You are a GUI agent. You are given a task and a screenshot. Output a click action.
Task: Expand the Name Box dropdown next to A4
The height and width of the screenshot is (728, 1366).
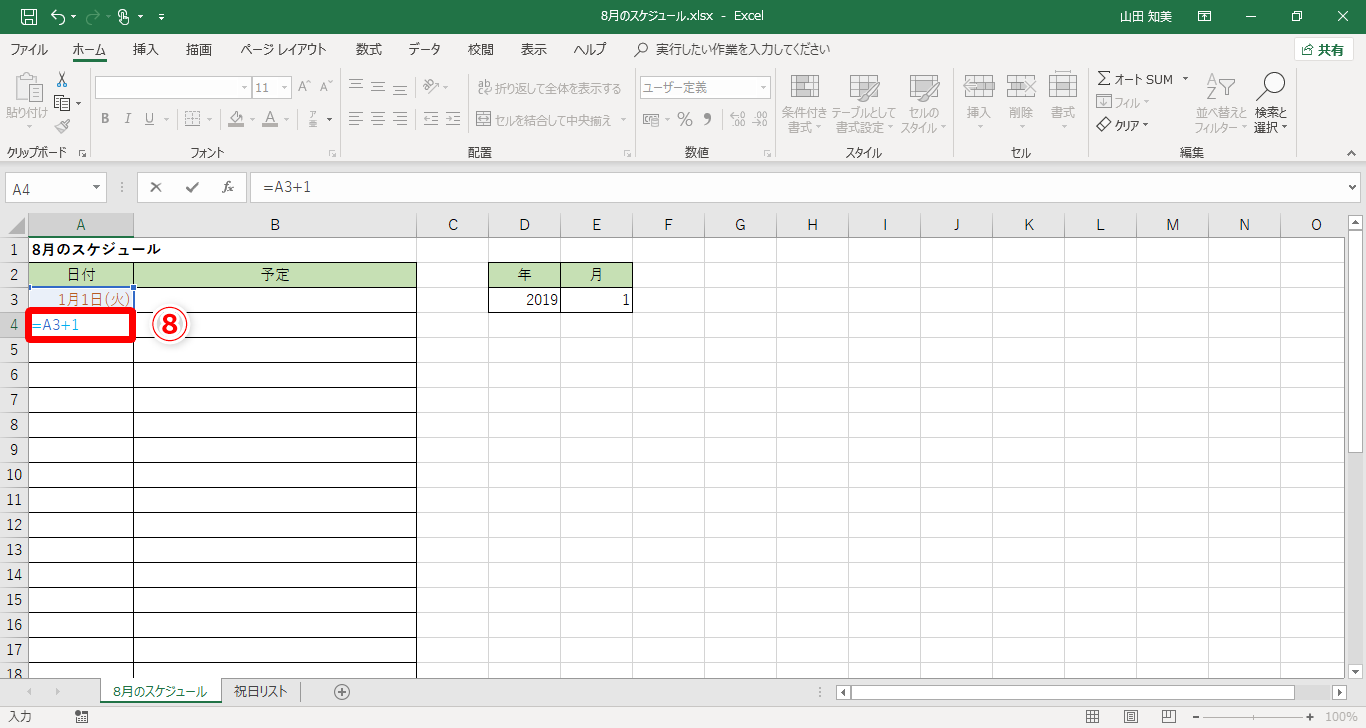coord(97,187)
